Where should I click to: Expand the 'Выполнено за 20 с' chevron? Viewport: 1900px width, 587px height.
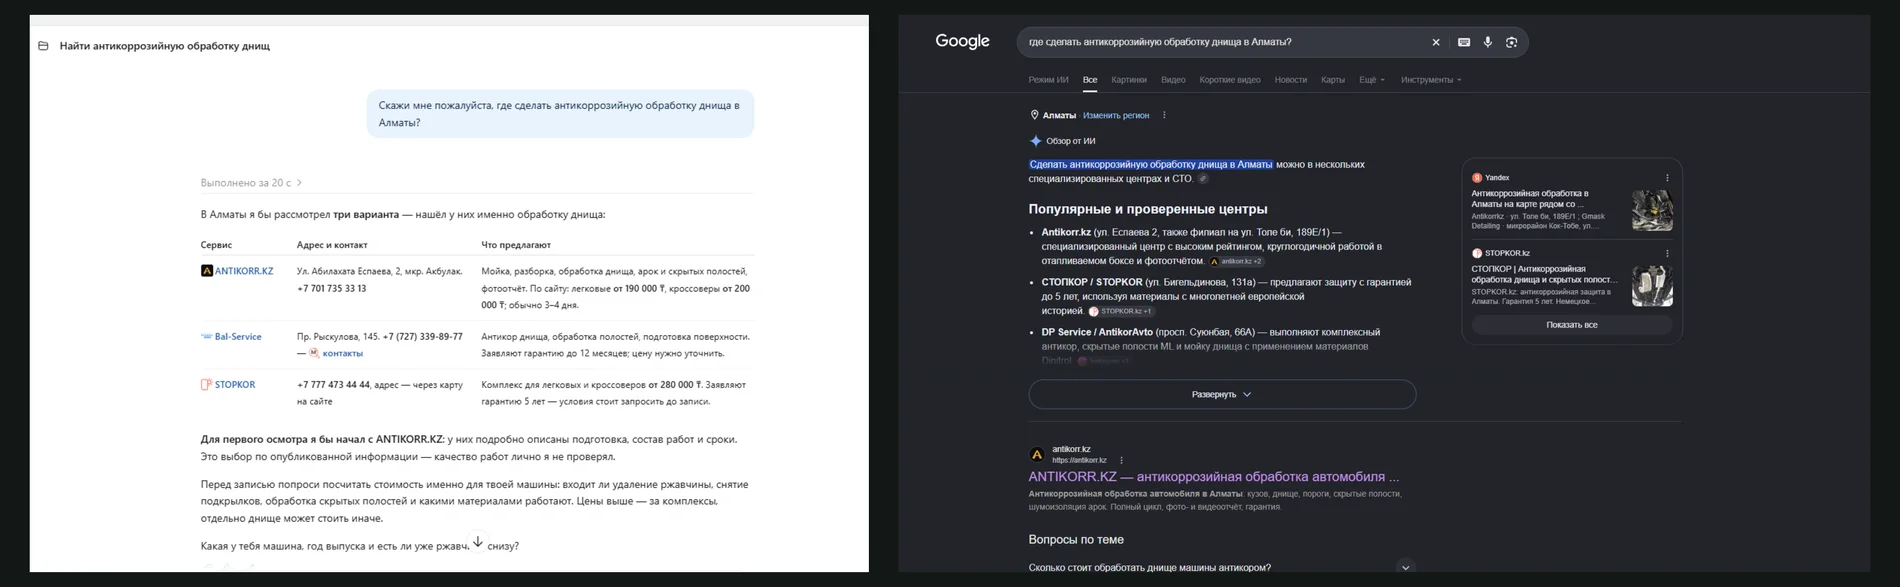(x=299, y=183)
